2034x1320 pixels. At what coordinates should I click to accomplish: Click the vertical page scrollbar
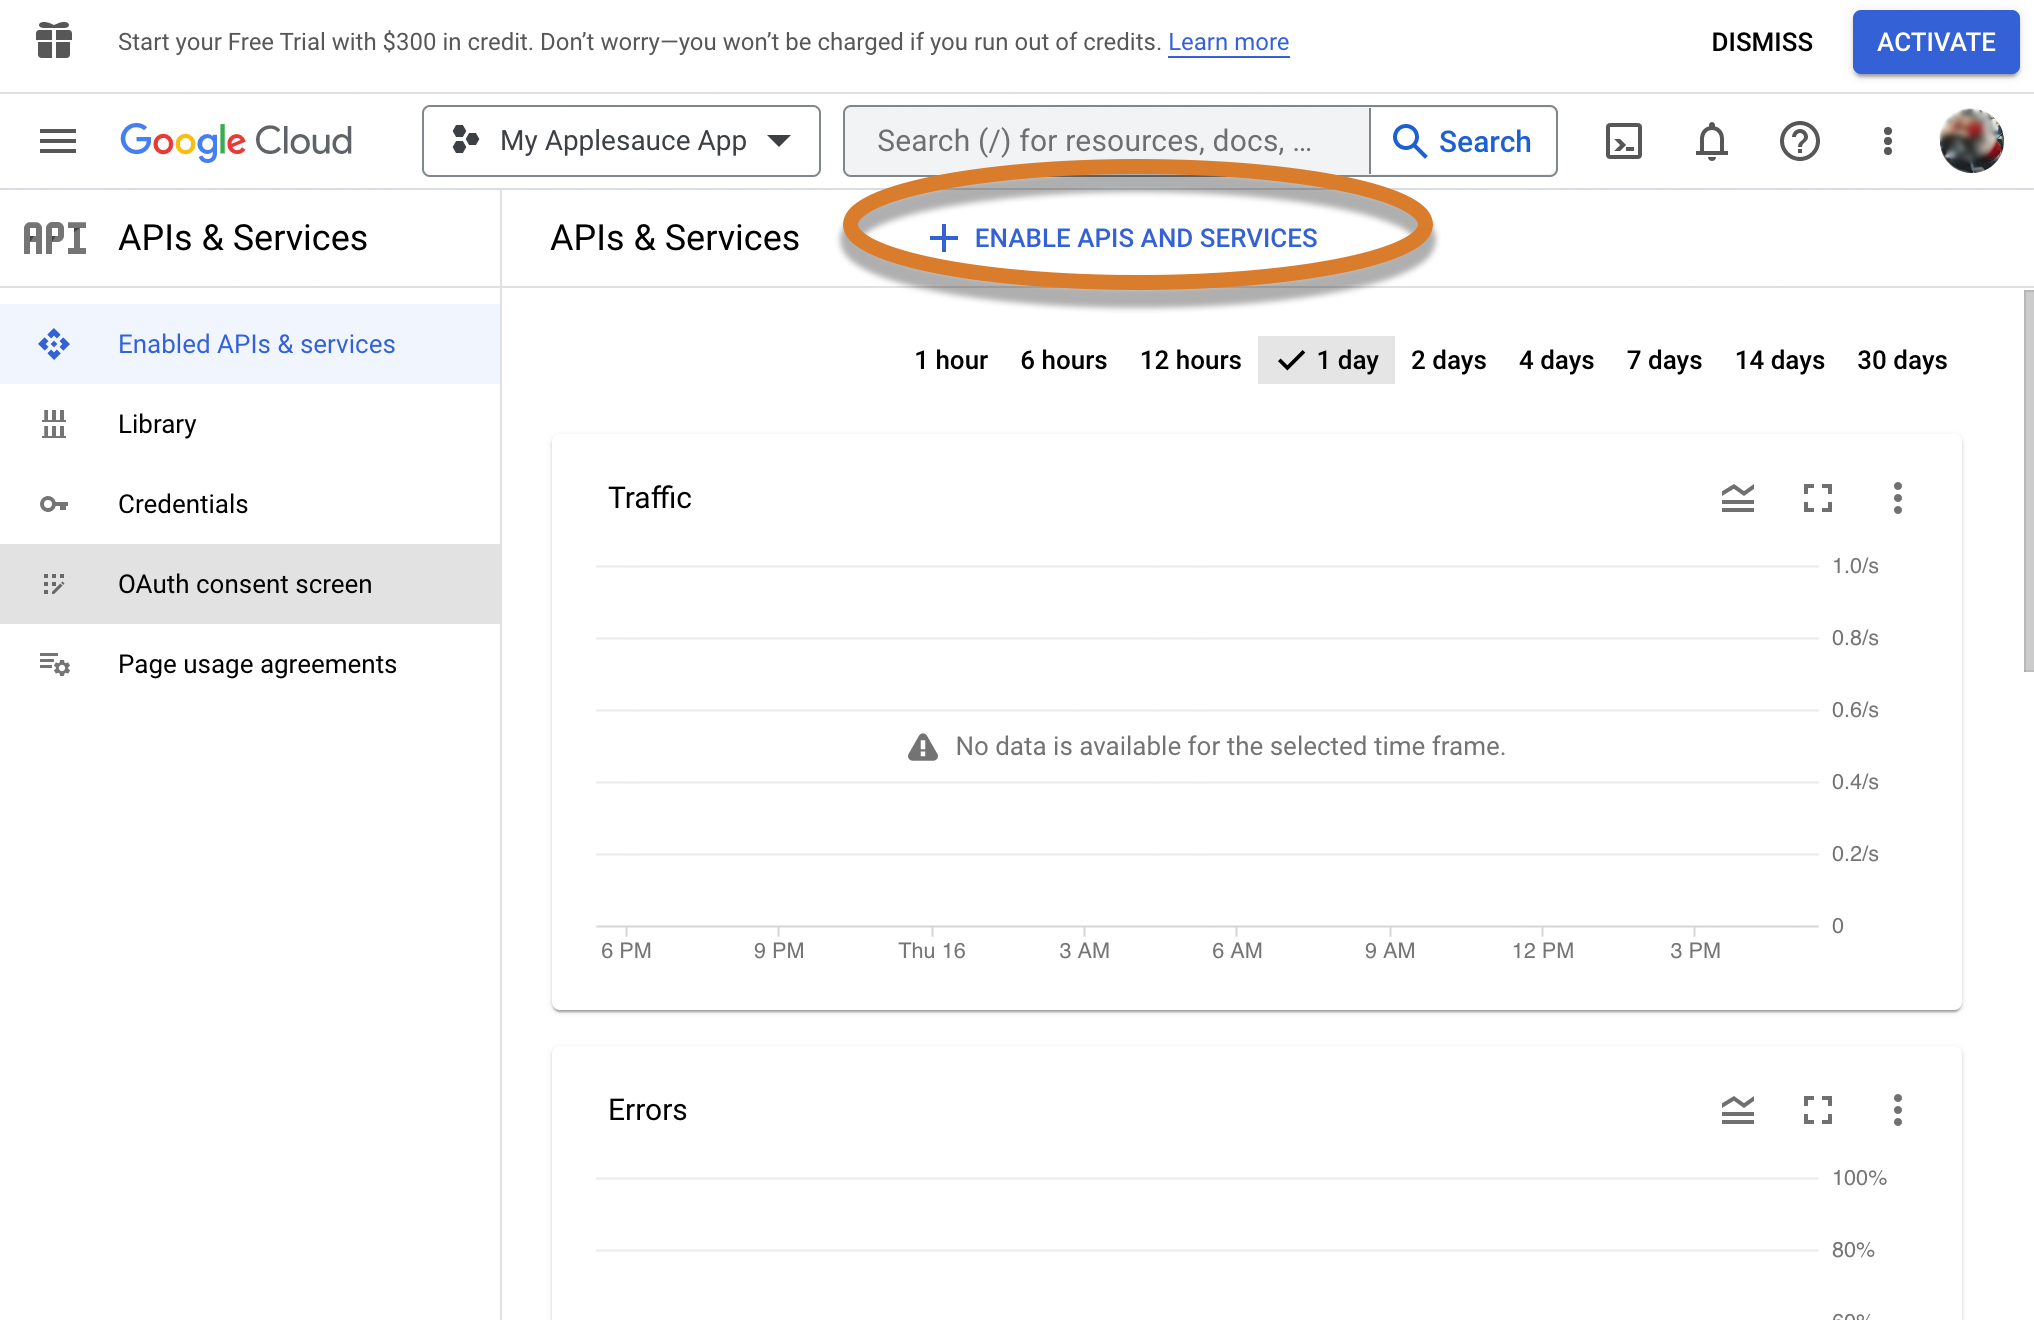2028,480
